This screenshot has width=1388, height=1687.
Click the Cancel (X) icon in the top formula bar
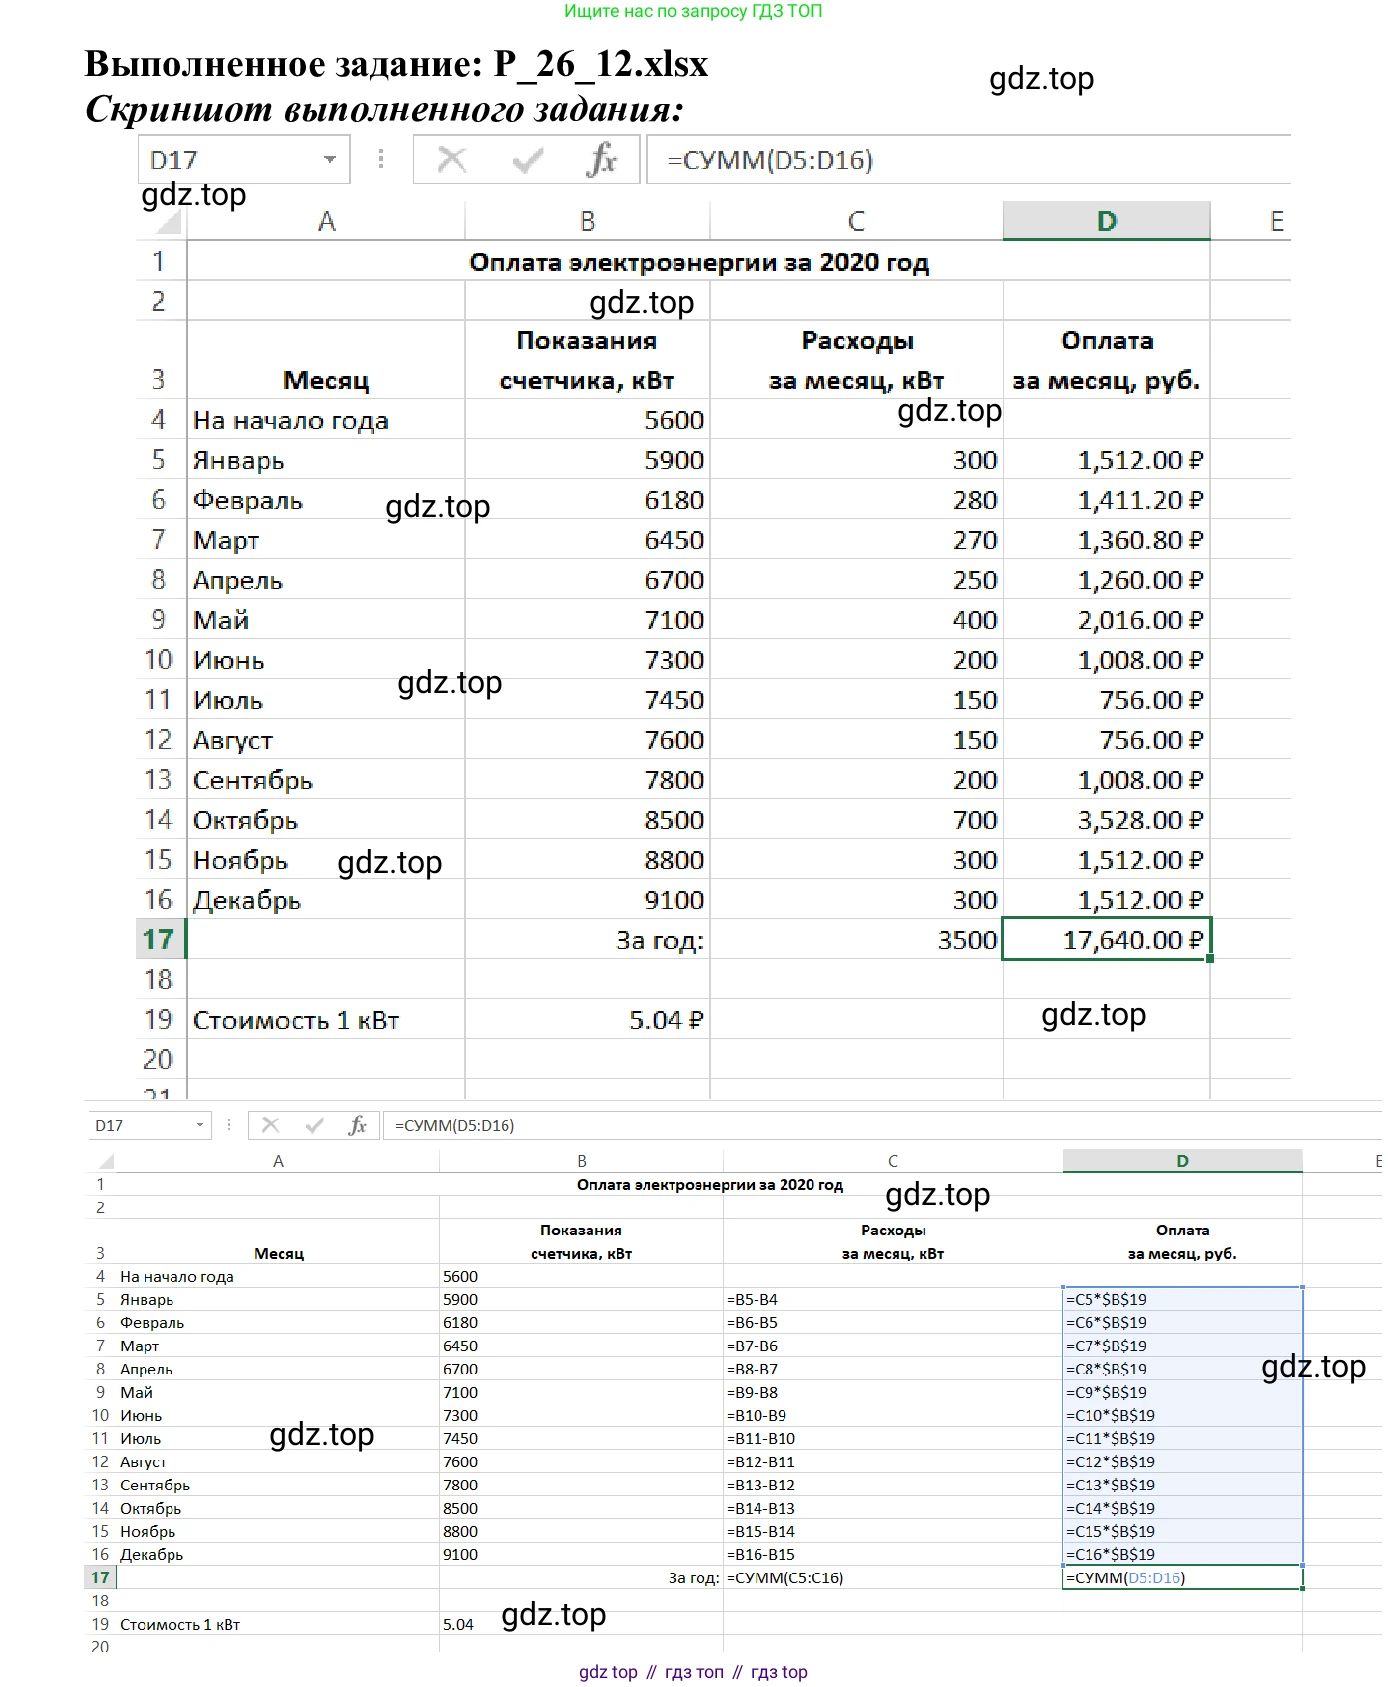452,160
